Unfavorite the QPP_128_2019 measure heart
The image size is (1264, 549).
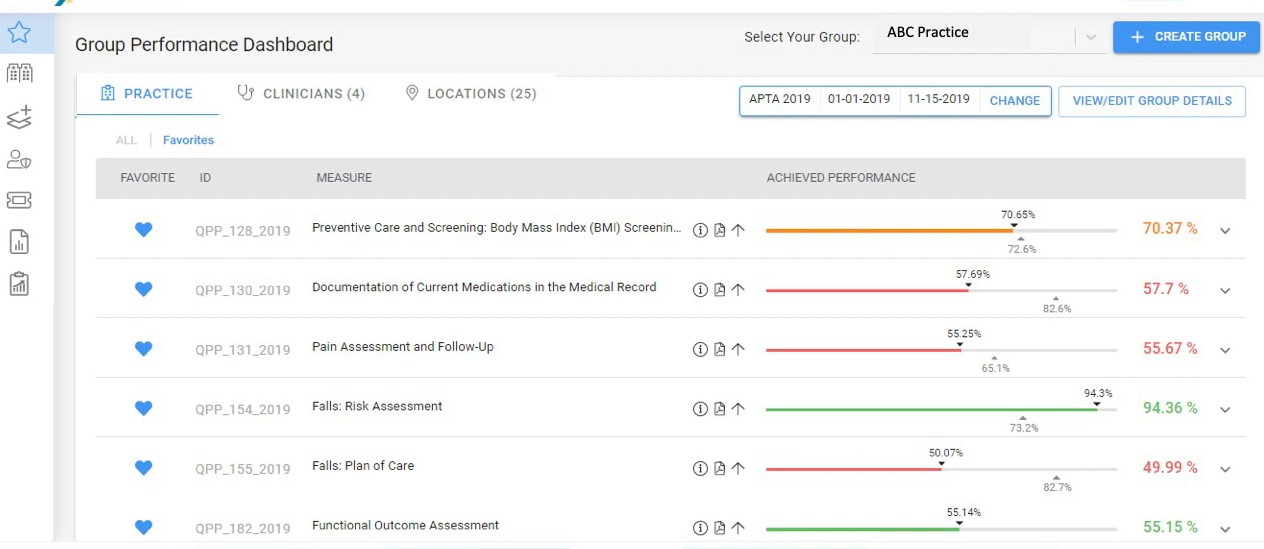click(x=143, y=230)
